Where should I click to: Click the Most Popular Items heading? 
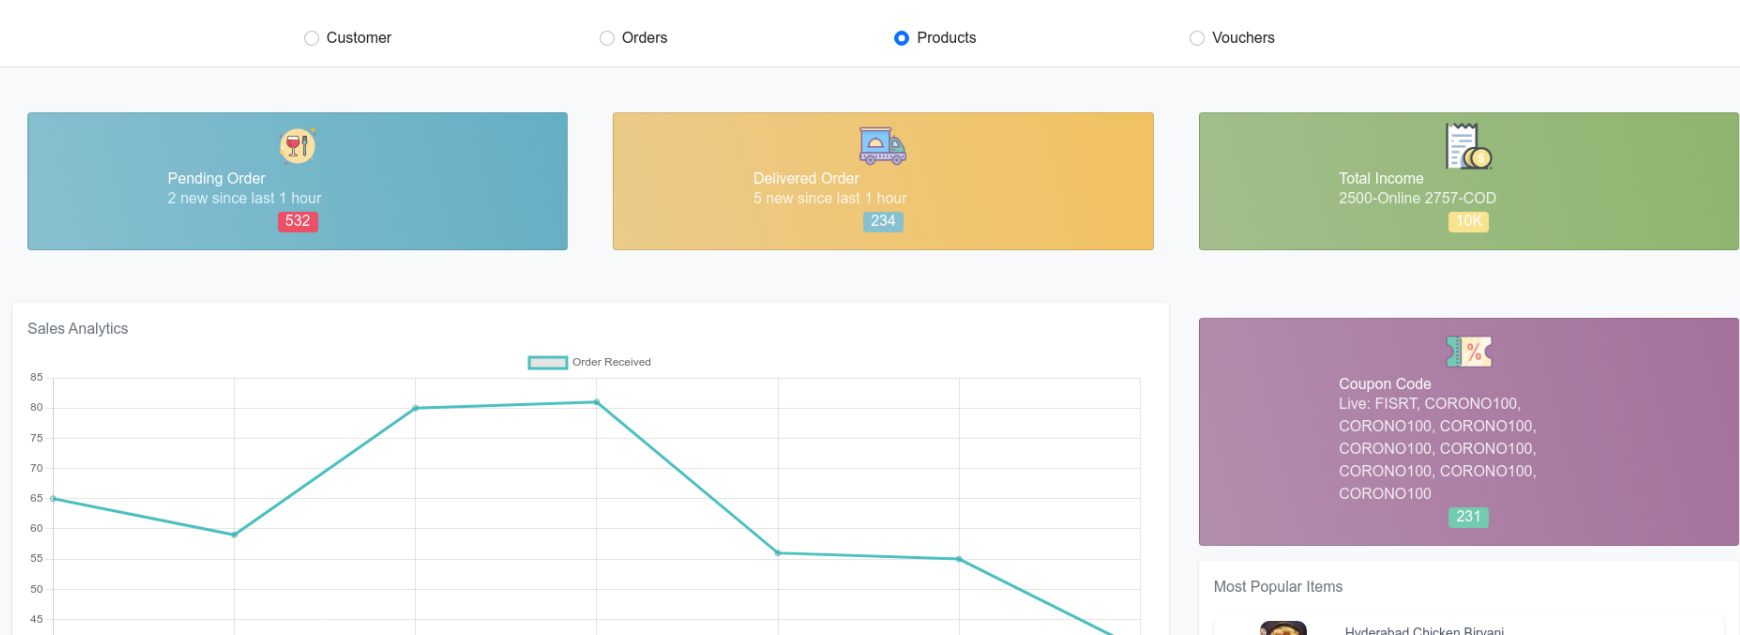tap(1277, 587)
